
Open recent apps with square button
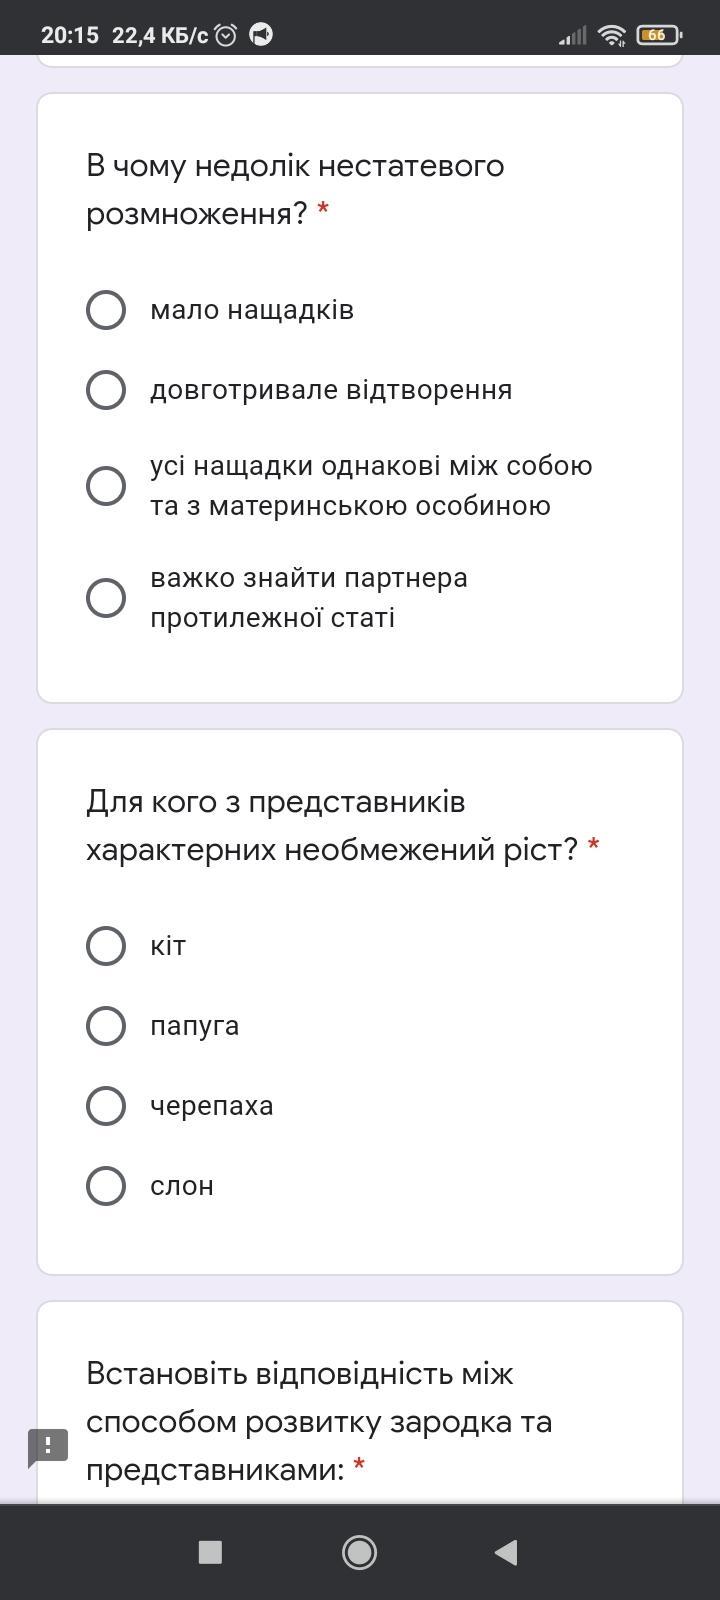tap(210, 1552)
